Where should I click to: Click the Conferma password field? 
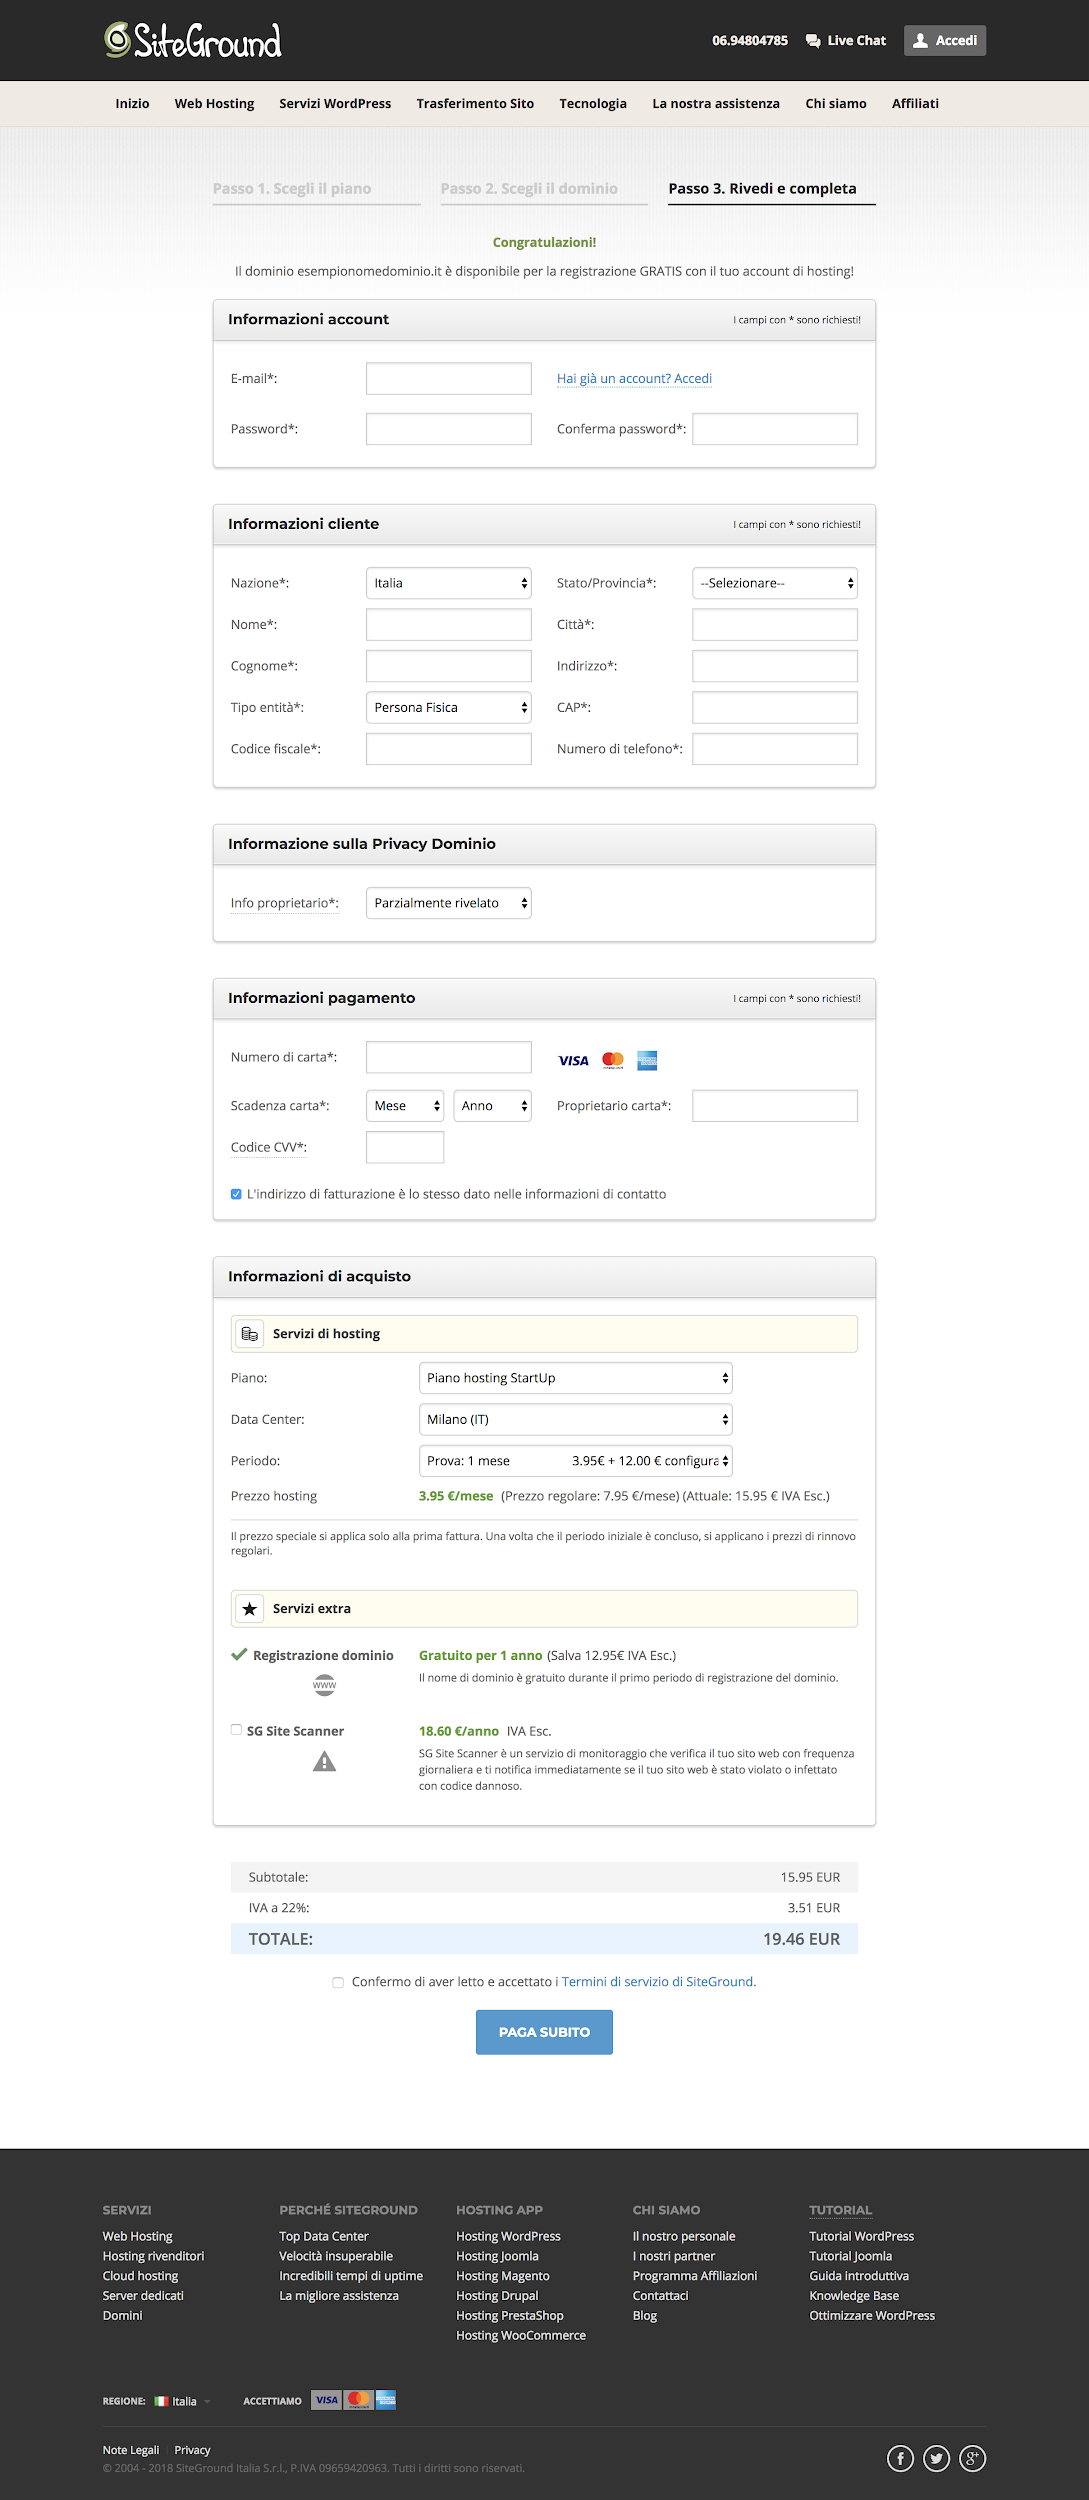click(775, 429)
